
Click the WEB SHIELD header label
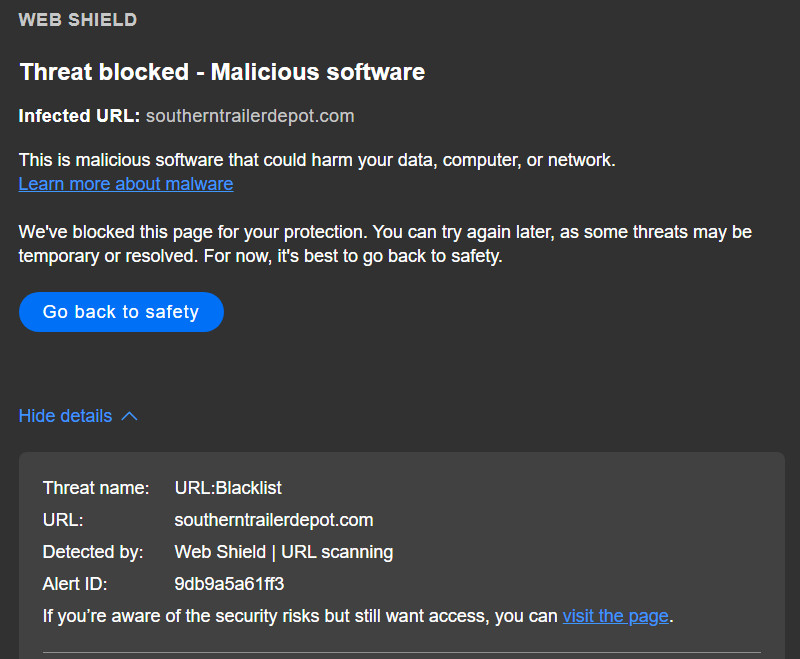78,20
